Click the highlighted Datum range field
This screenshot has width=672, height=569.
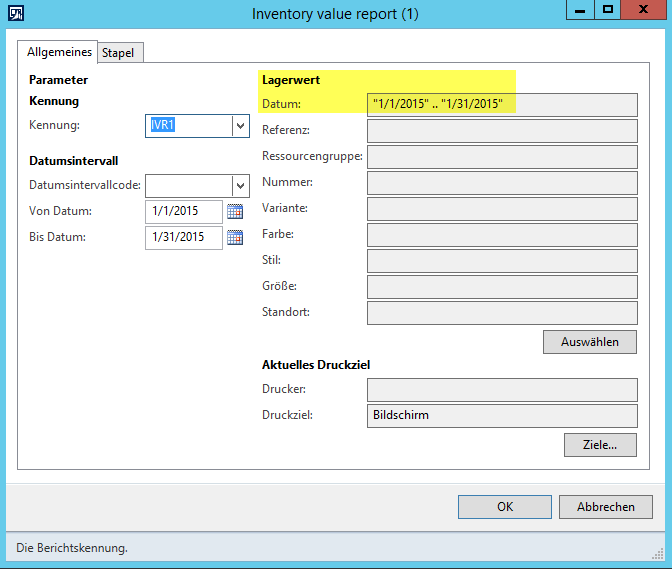coord(502,104)
